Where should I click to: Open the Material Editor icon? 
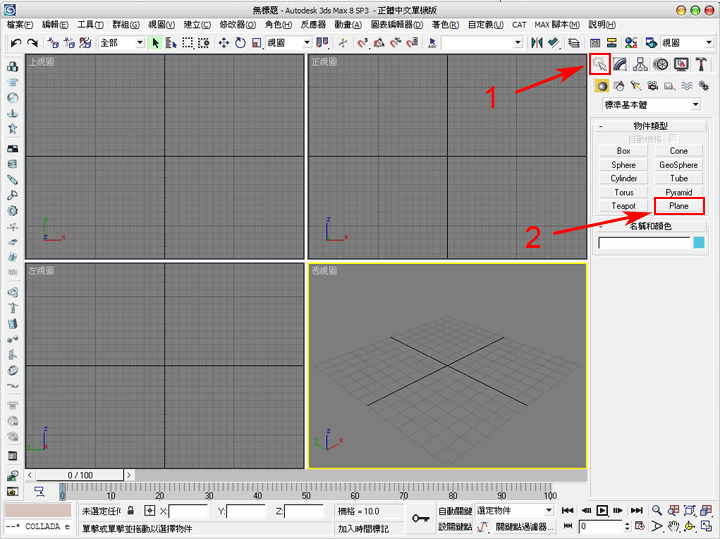point(631,43)
